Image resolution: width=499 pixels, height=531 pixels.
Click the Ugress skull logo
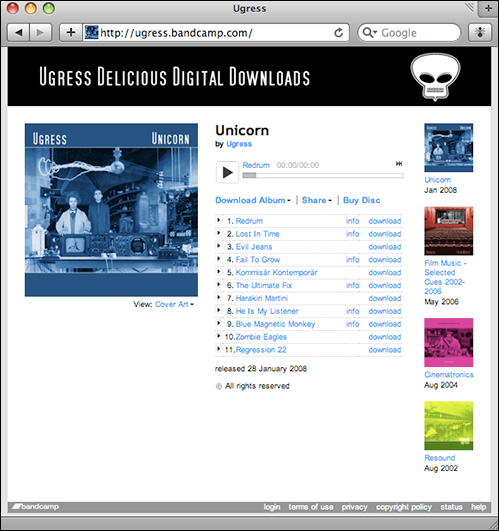pyautogui.click(x=435, y=77)
